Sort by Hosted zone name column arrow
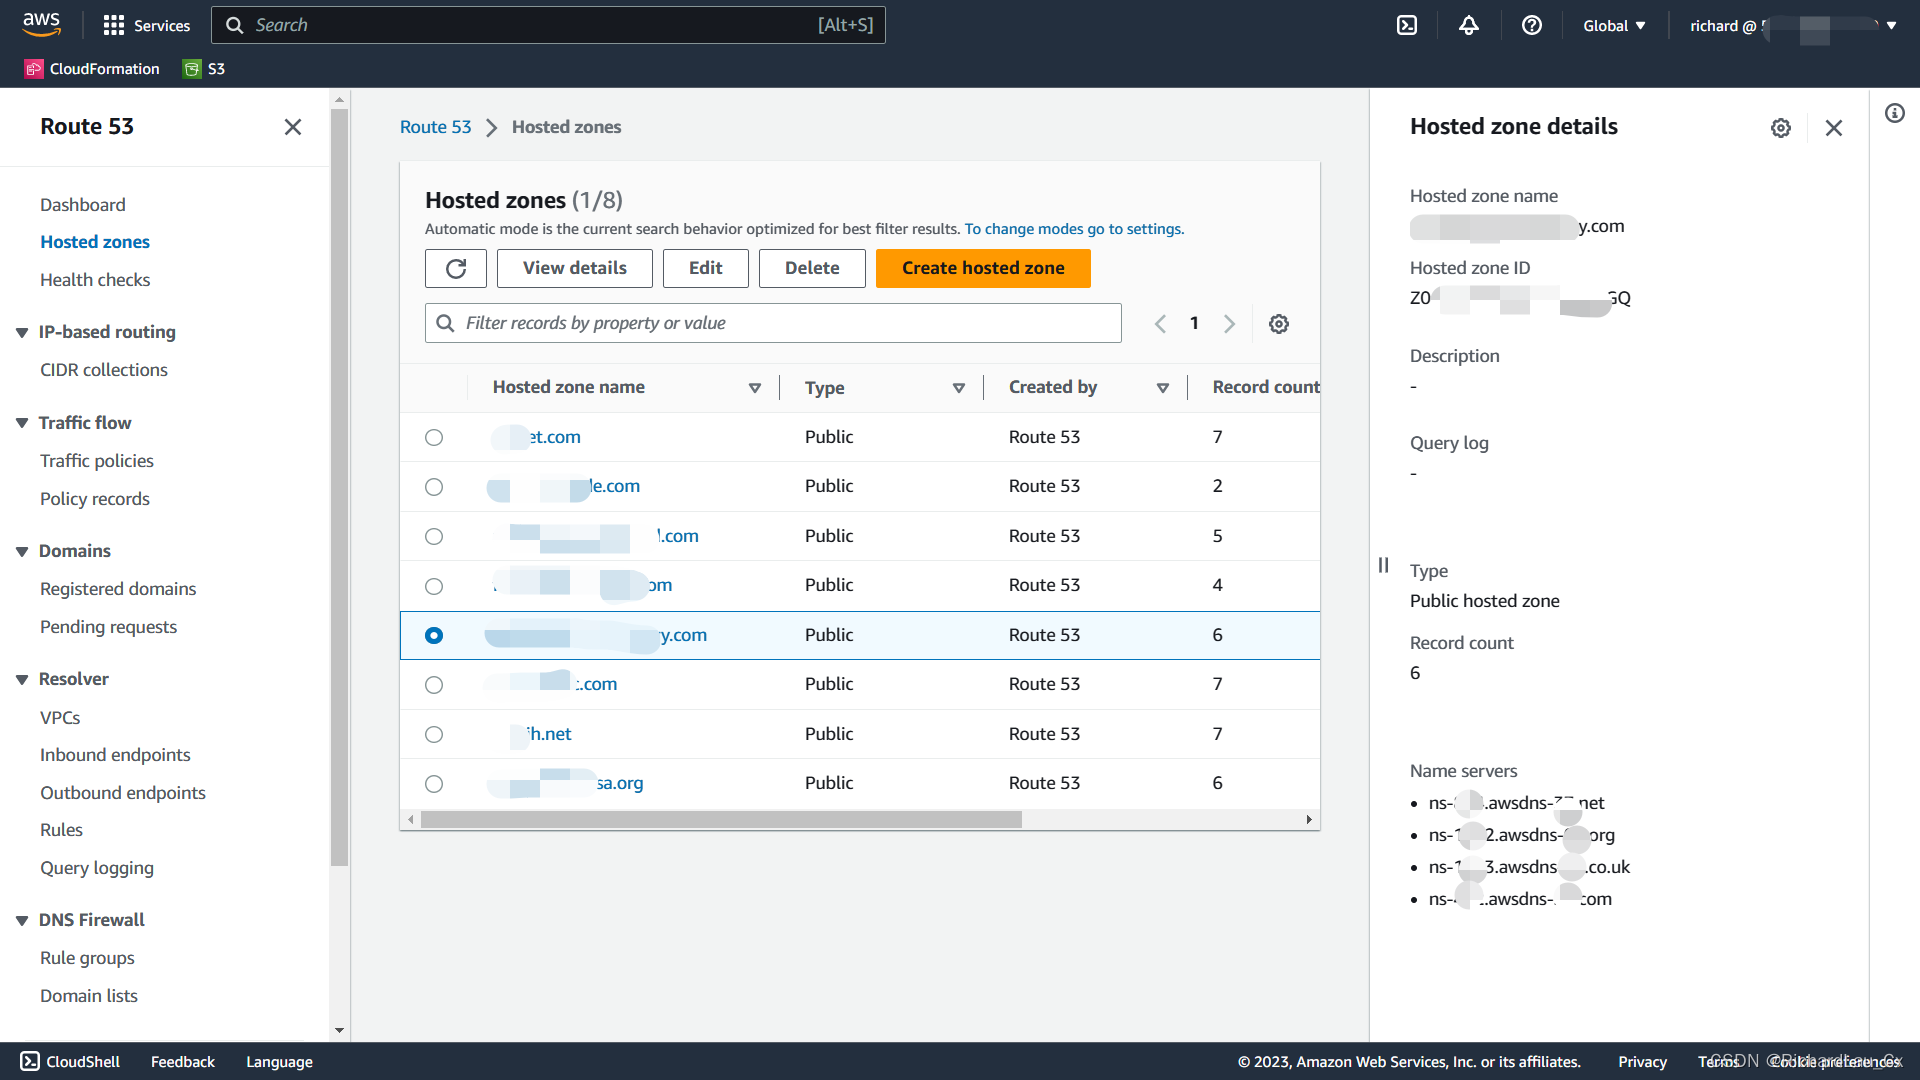Viewport: 1920px width, 1080px height. pyautogui.click(x=755, y=388)
